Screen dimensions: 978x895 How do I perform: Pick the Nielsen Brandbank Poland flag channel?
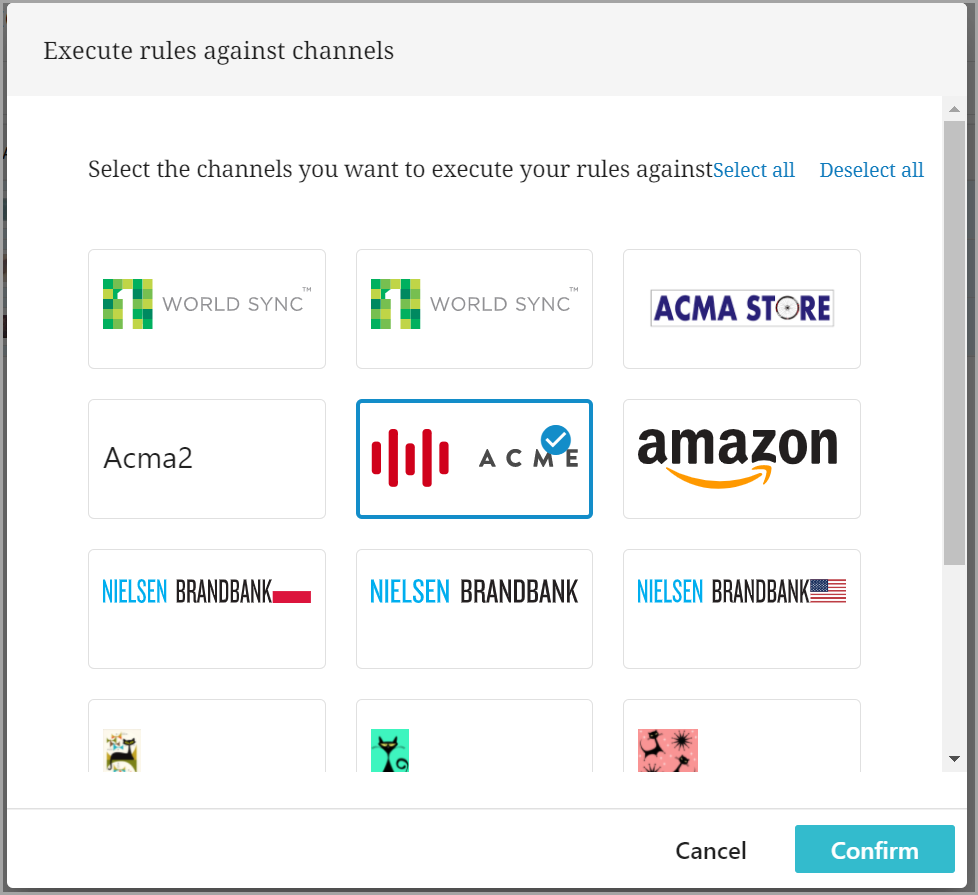[207, 608]
